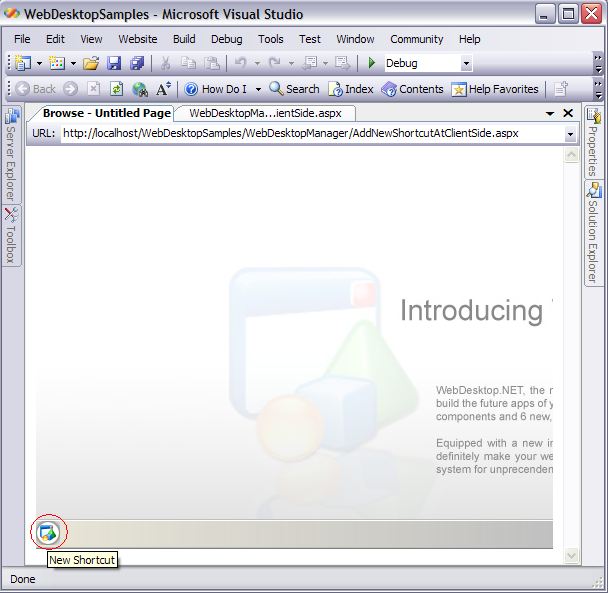Expand the How Do I dropdown
This screenshot has width=608, height=593.
pyautogui.click(x=258, y=89)
